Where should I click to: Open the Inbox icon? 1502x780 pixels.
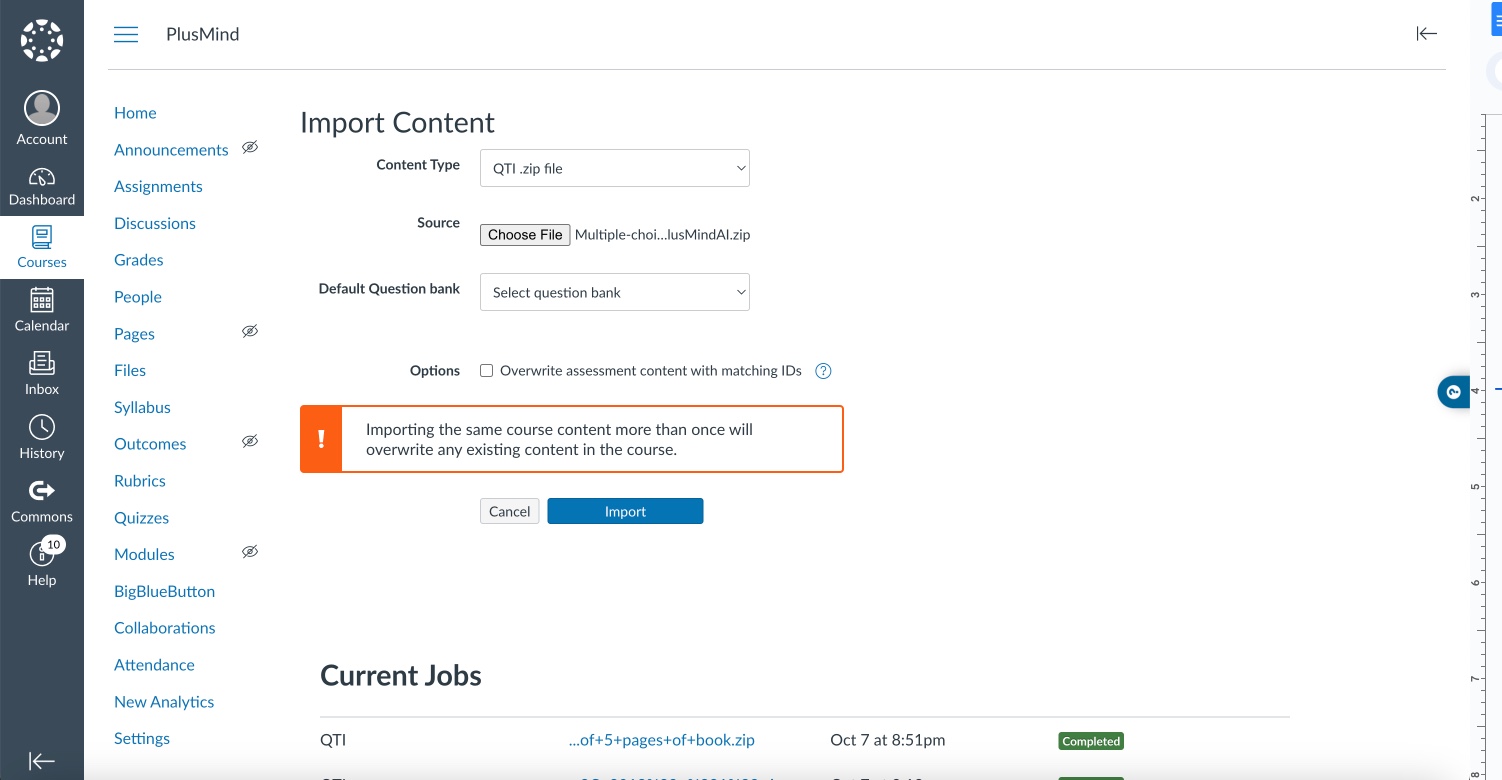[42, 363]
